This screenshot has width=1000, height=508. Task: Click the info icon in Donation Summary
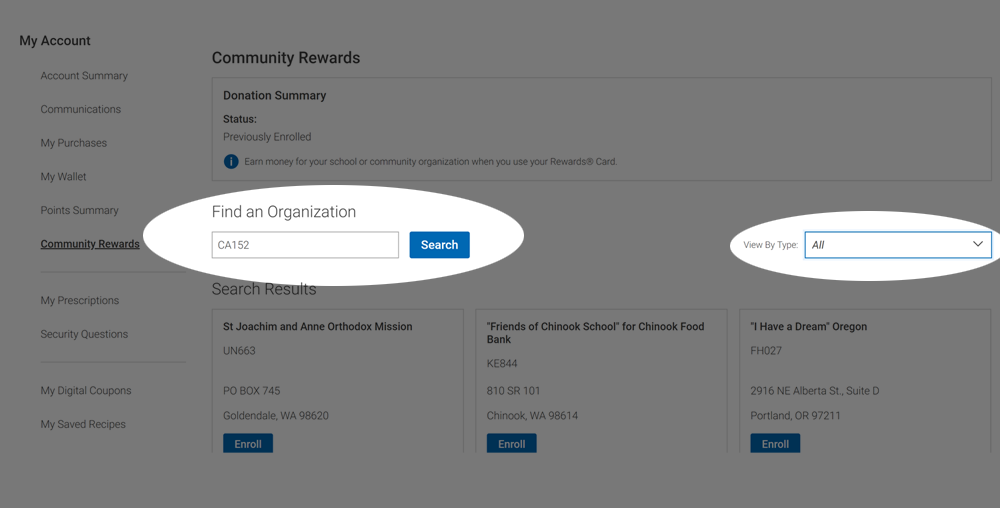click(x=231, y=161)
